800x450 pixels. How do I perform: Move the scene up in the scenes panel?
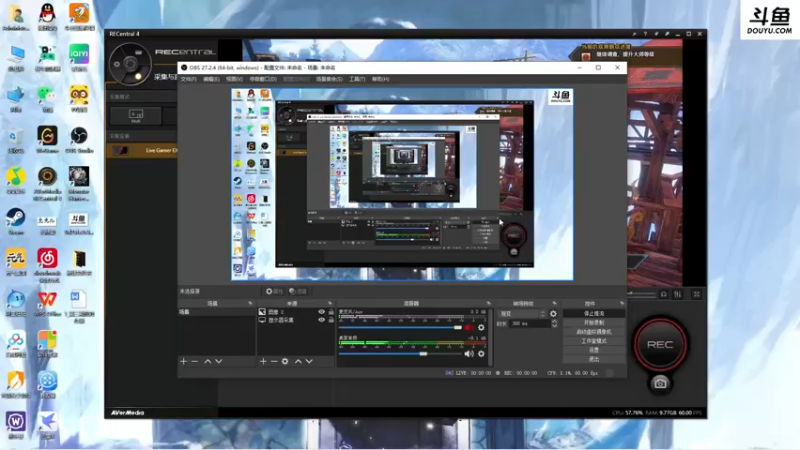pyautogui.click(x=208, y=361)
